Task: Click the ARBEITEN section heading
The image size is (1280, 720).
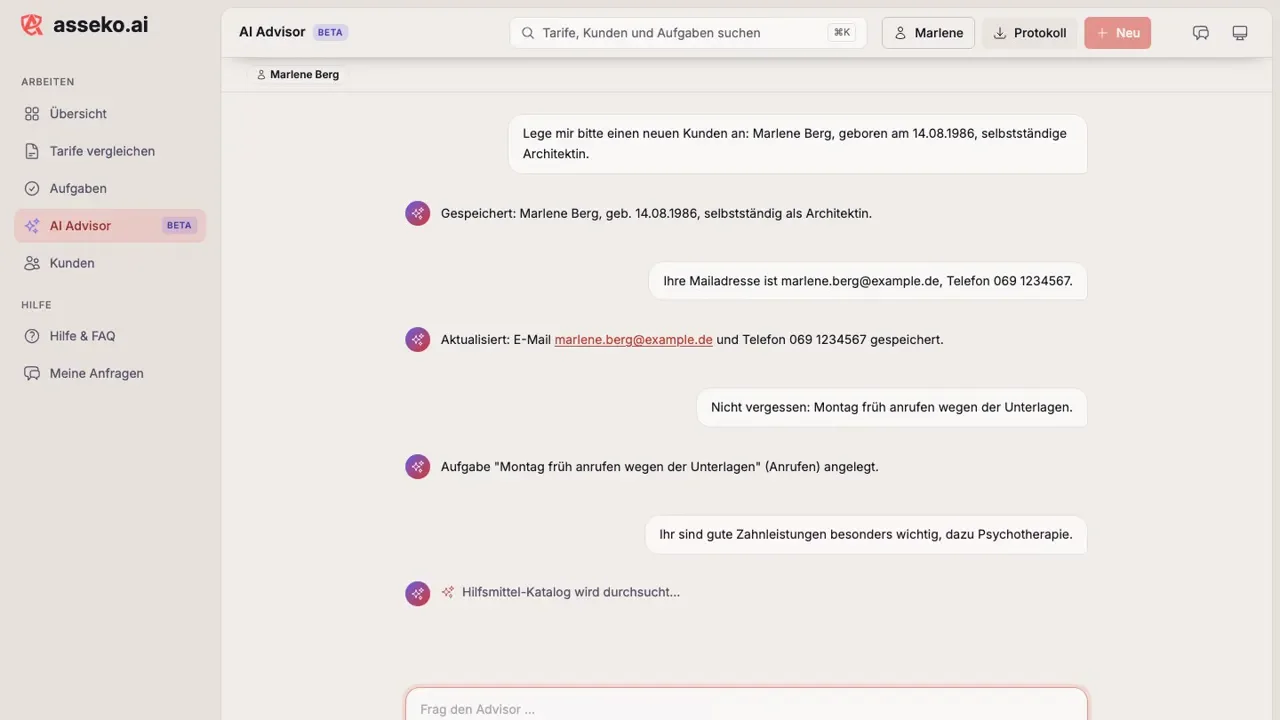Action: [x=48, y=82]
